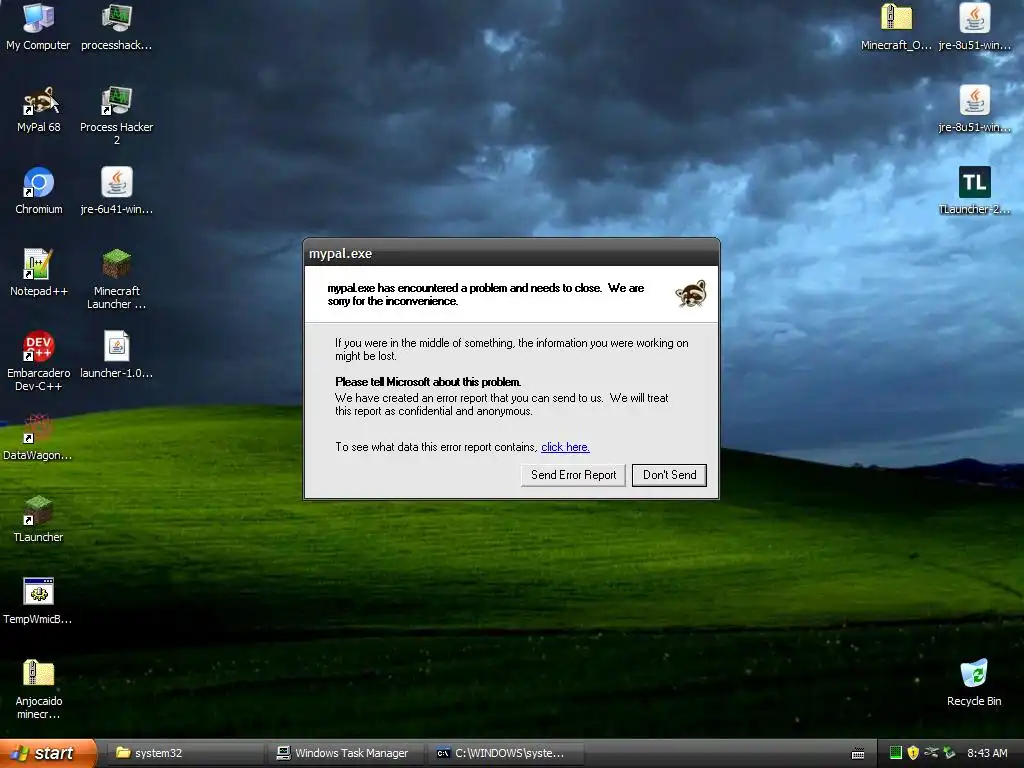This screenshot has width=1024, height=768.
Task: Select the My Computer desktop icon
Action: pyautogui.click(x=38, y=27)
